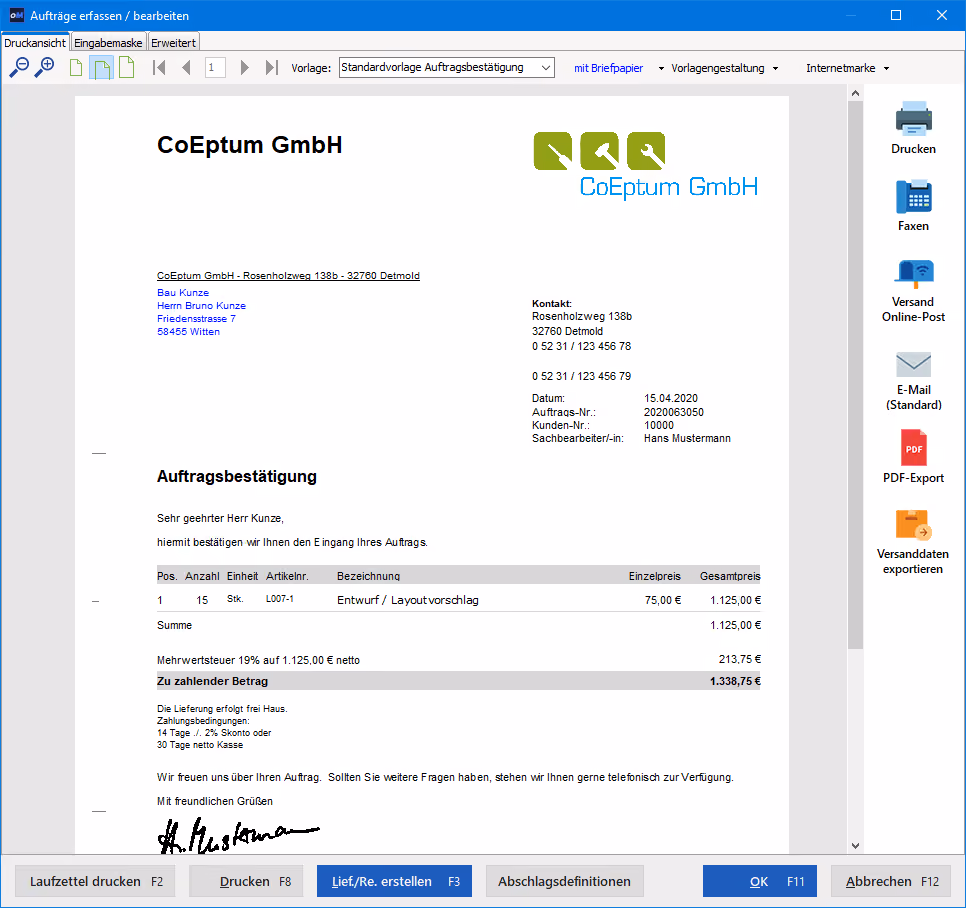Image resolution: width=966 pixels, height=908 pixels.
Task: Open Abschlagsdefinitionen
Action: click(x=565, y=881)
